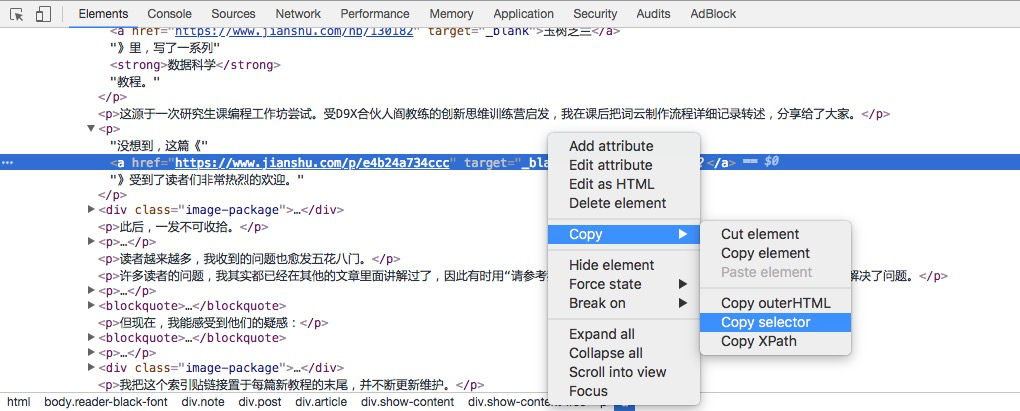Select Copy XPath in the submenu

coord(757,341)
